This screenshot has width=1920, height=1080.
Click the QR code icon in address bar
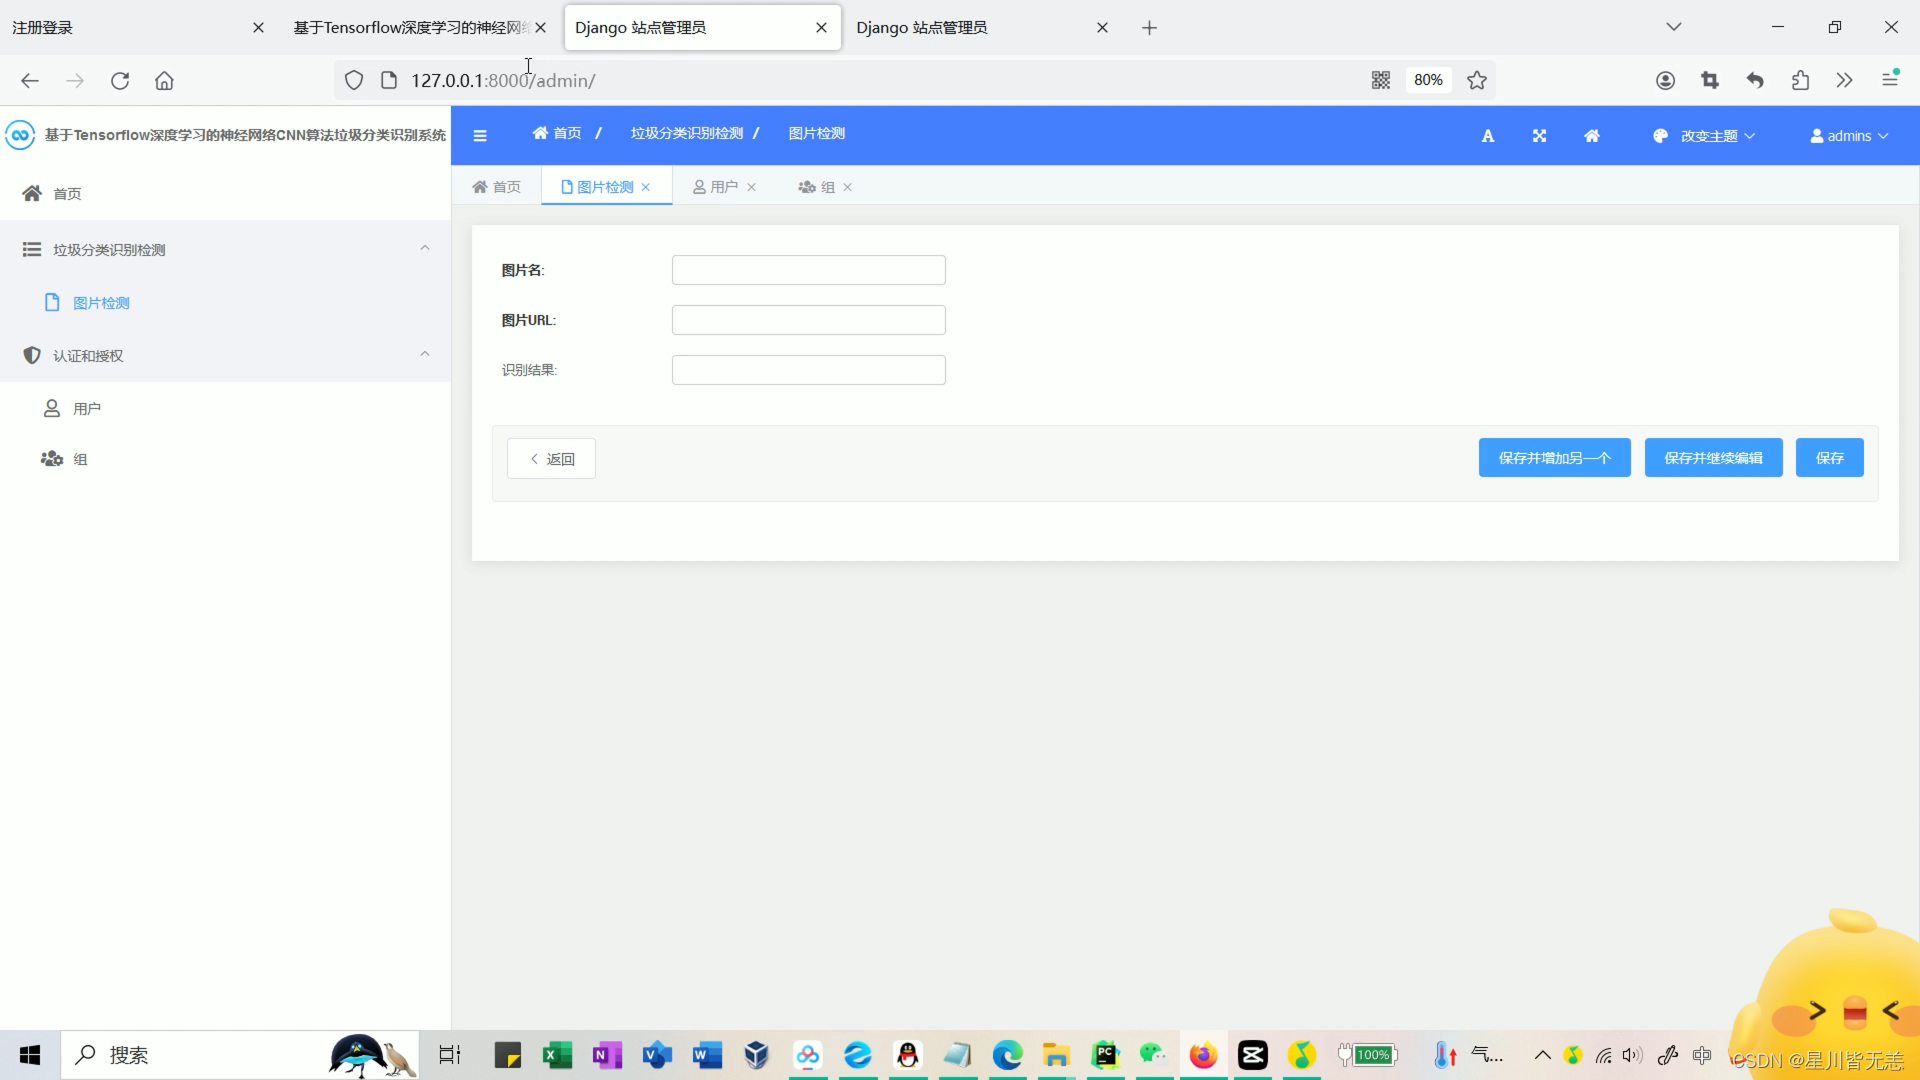tap(1381, 80)
